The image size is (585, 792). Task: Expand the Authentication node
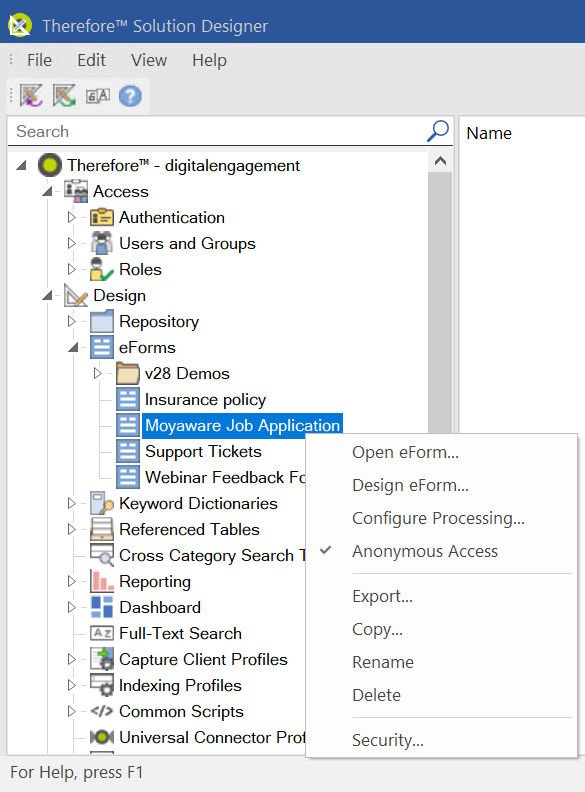tap(71, 217)
